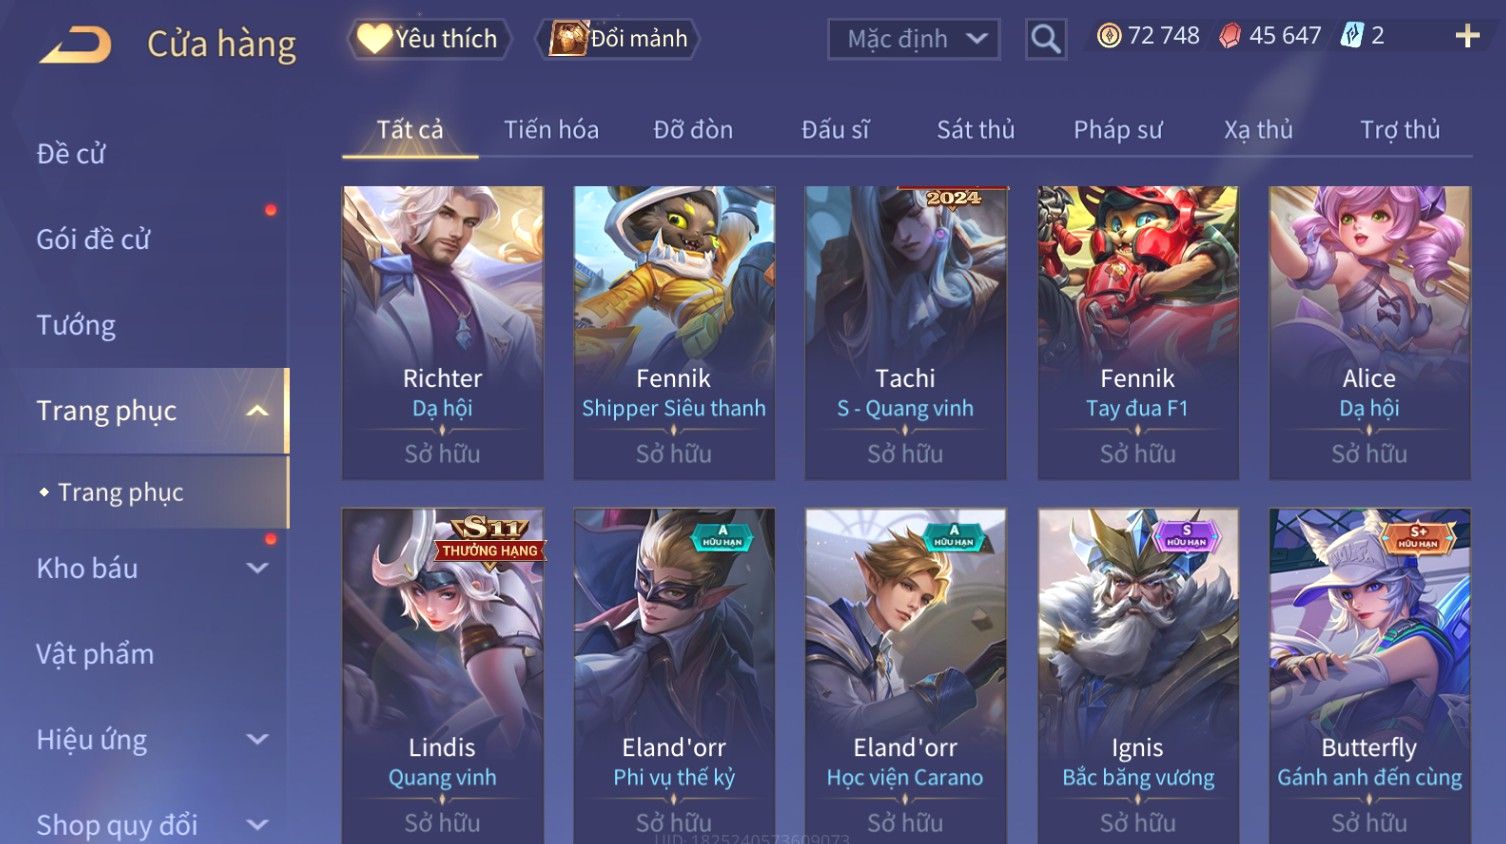The height and width of the screenshot is (844, 1506).
Task: Expand the Kho báu section
Action: click(x=257, y=568)
